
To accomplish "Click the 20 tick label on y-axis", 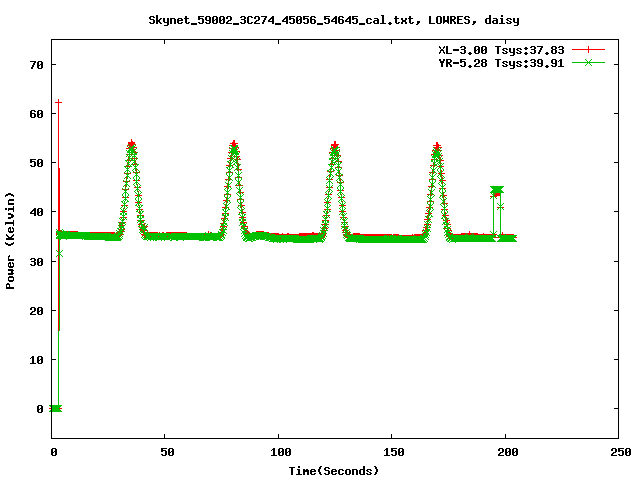I will [x=36, y=311].
